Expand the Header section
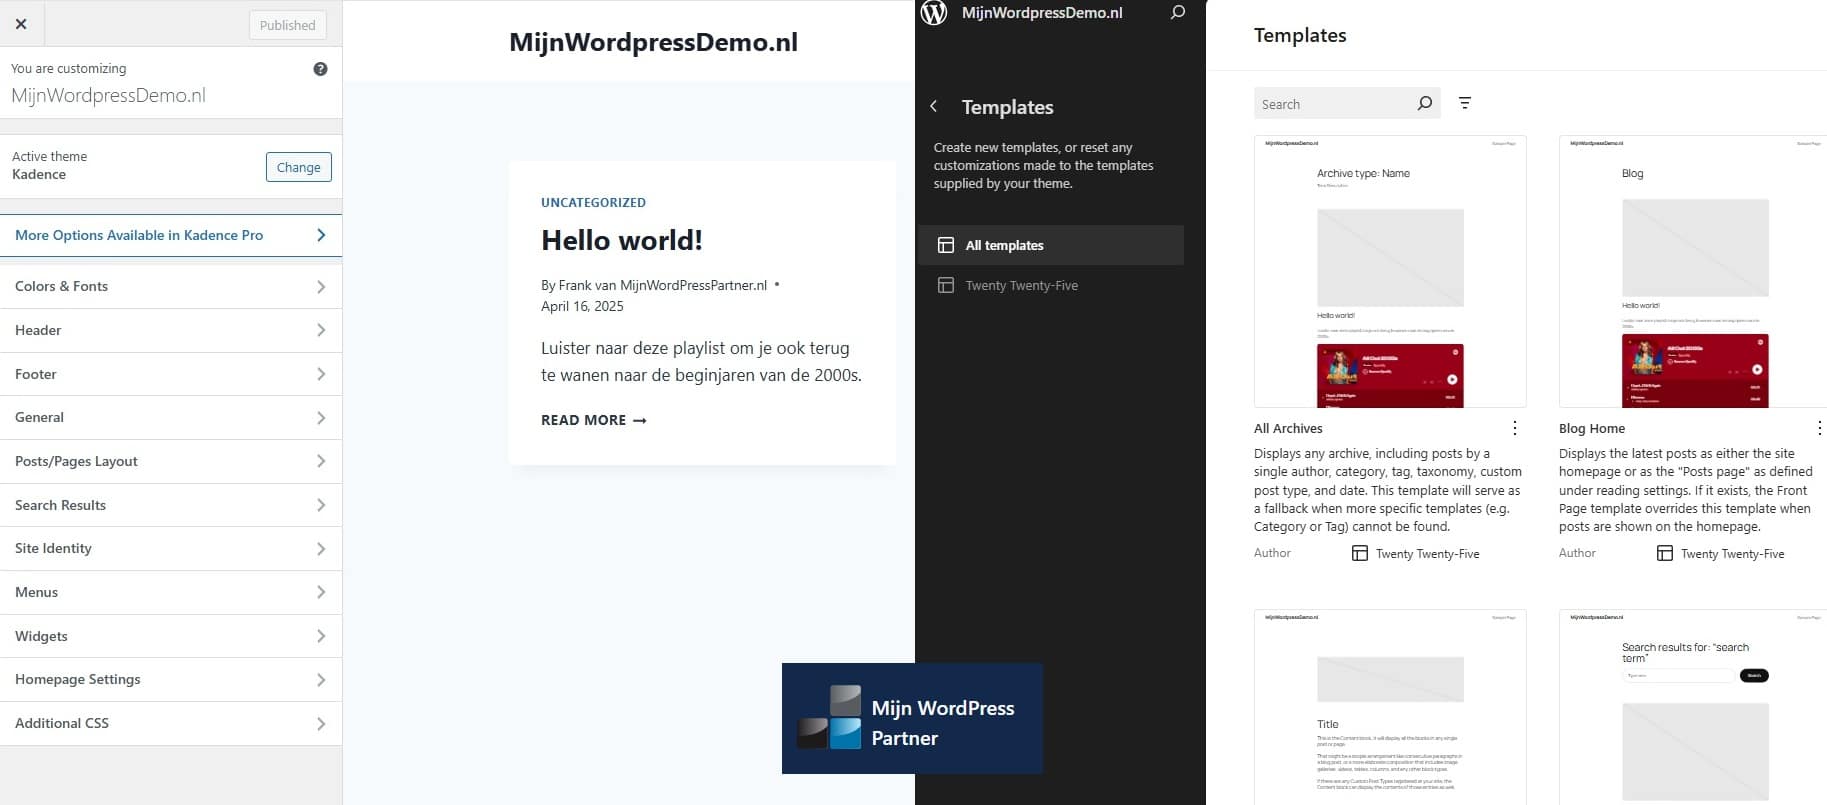 171,330
